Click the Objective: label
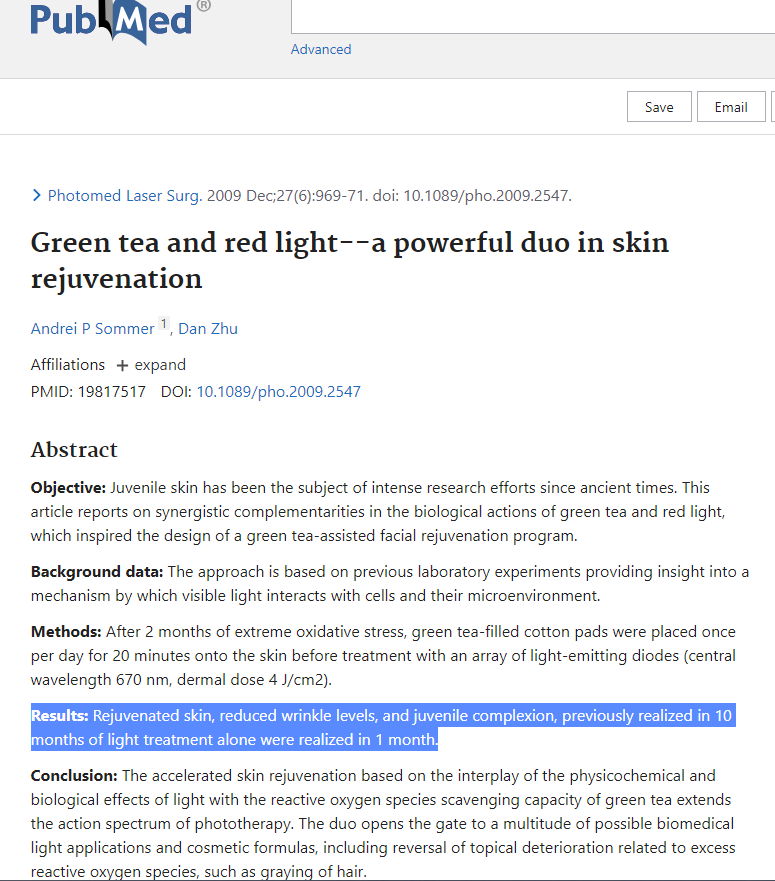Viewport: 775px width, 881px height. point(68,488)
